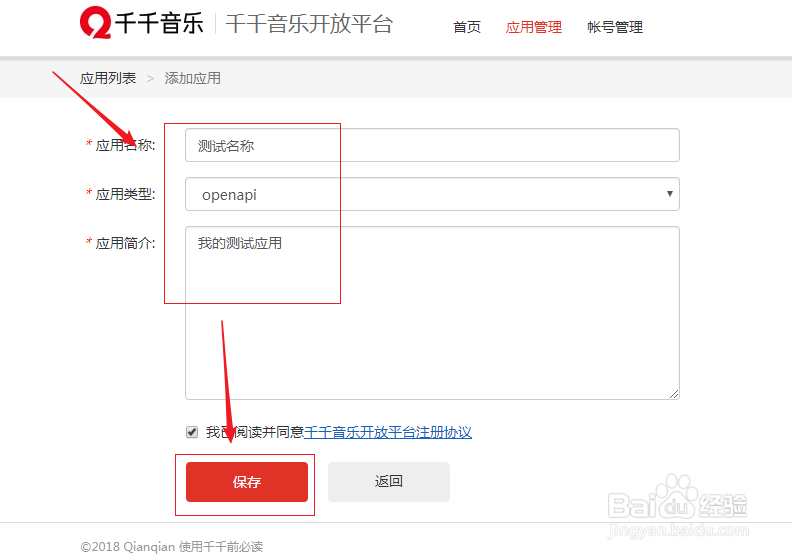Open the 应用类型 openapi dropdown

point(432,194)
